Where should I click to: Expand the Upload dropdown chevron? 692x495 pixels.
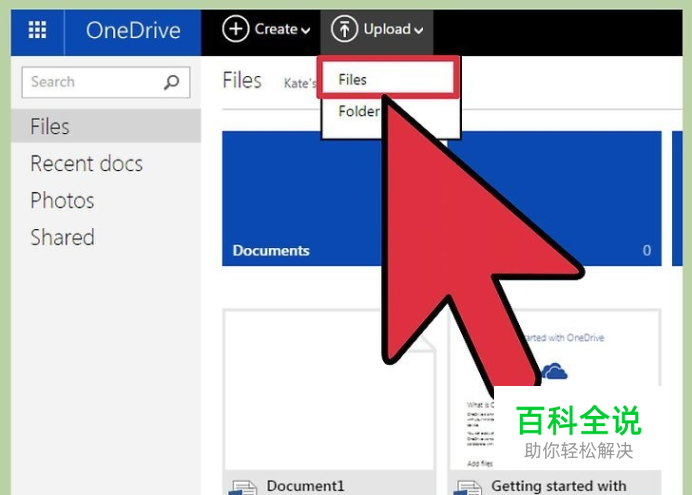point(418,30)
